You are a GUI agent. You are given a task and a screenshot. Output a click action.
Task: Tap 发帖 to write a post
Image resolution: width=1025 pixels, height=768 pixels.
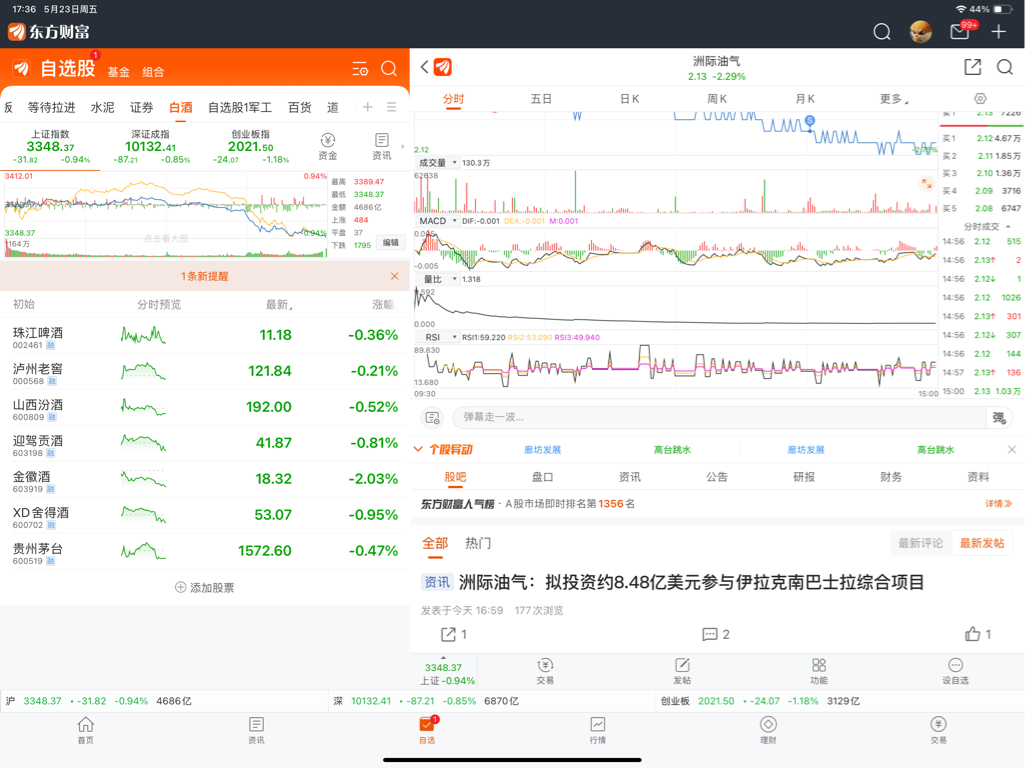[682, 671]
